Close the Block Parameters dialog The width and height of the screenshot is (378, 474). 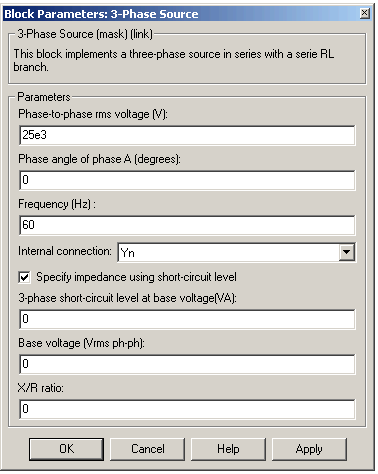(x=365, y=13)
